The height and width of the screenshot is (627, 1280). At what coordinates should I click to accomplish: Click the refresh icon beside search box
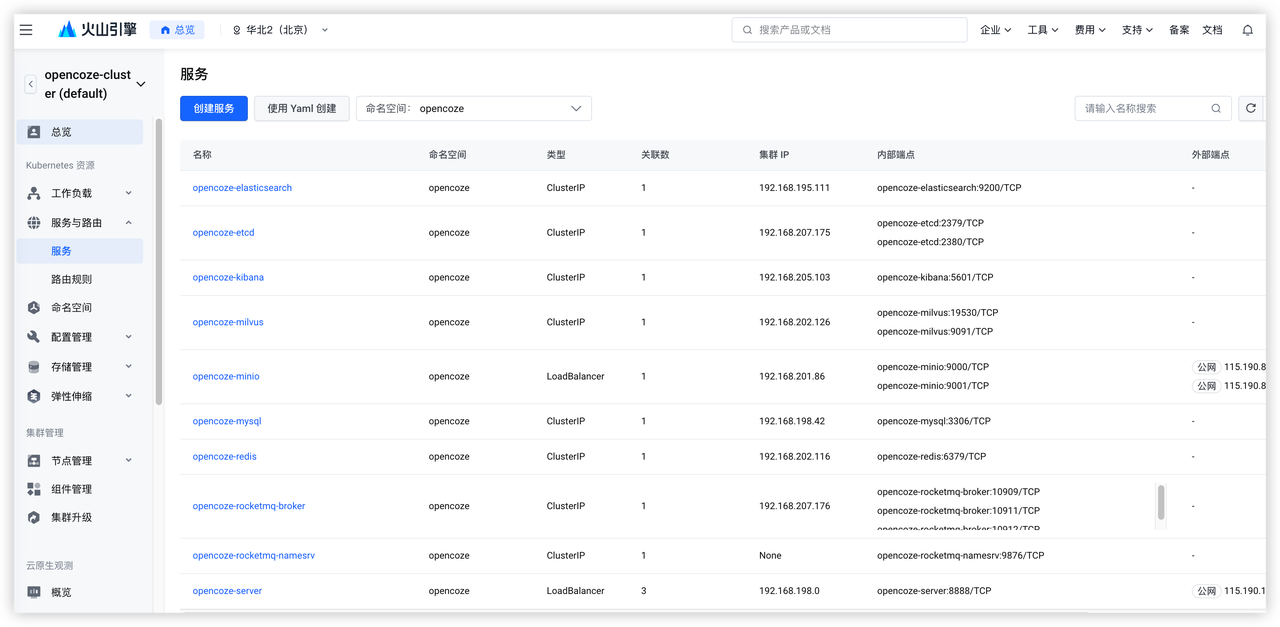tap(1250, 108)
